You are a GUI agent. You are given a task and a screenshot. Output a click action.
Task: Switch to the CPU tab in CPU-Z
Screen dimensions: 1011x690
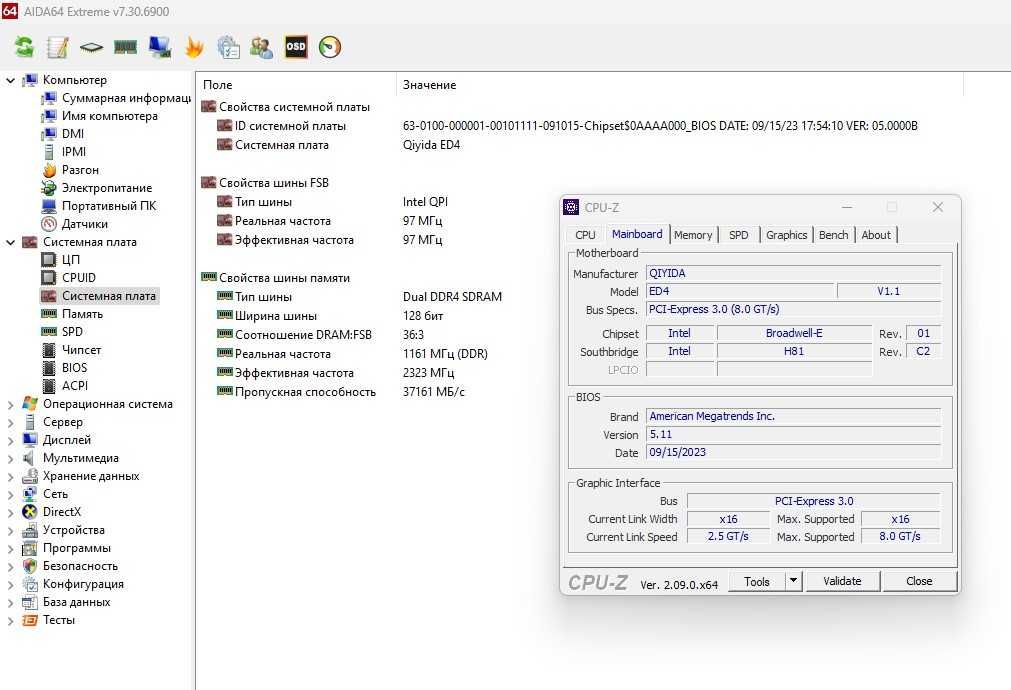[x=585, y=235]
